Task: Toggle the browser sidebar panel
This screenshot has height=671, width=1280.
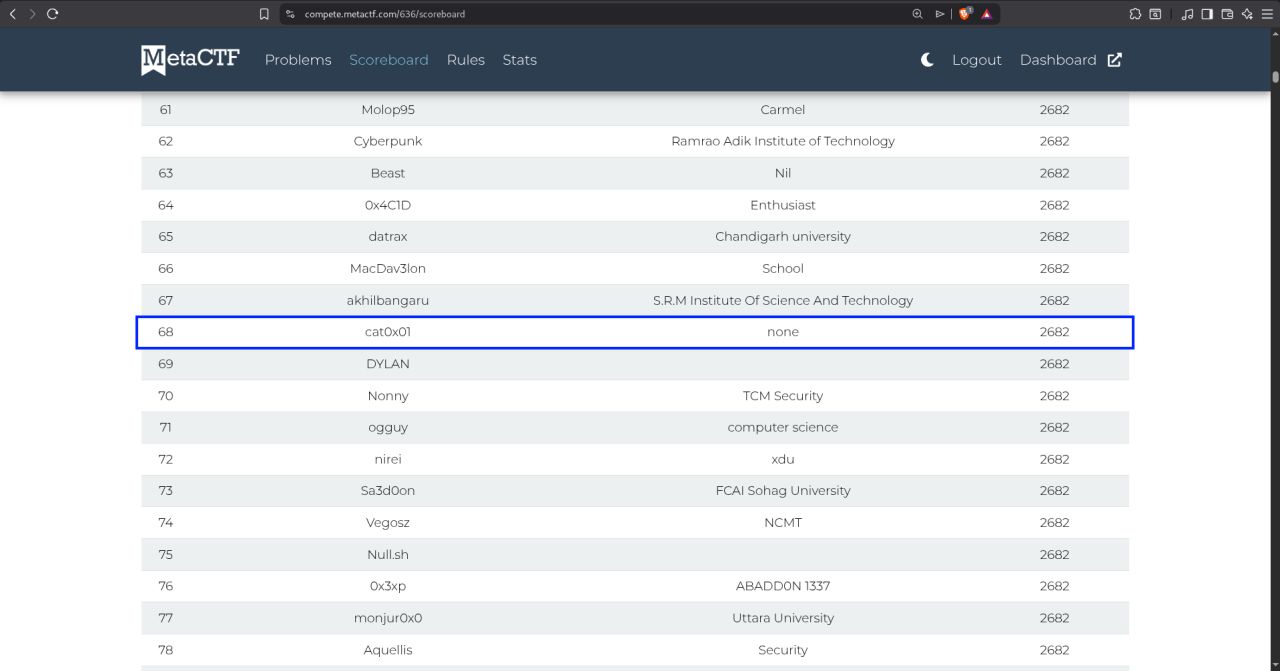Action: 1207,14
